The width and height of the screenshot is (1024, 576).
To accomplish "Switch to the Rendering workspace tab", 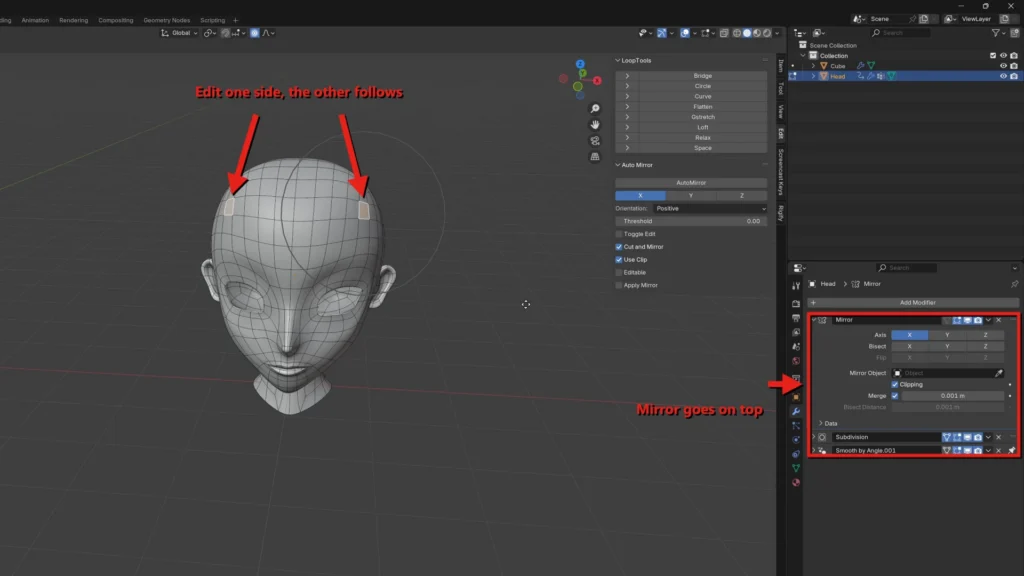I will click(x=73, y=20).
